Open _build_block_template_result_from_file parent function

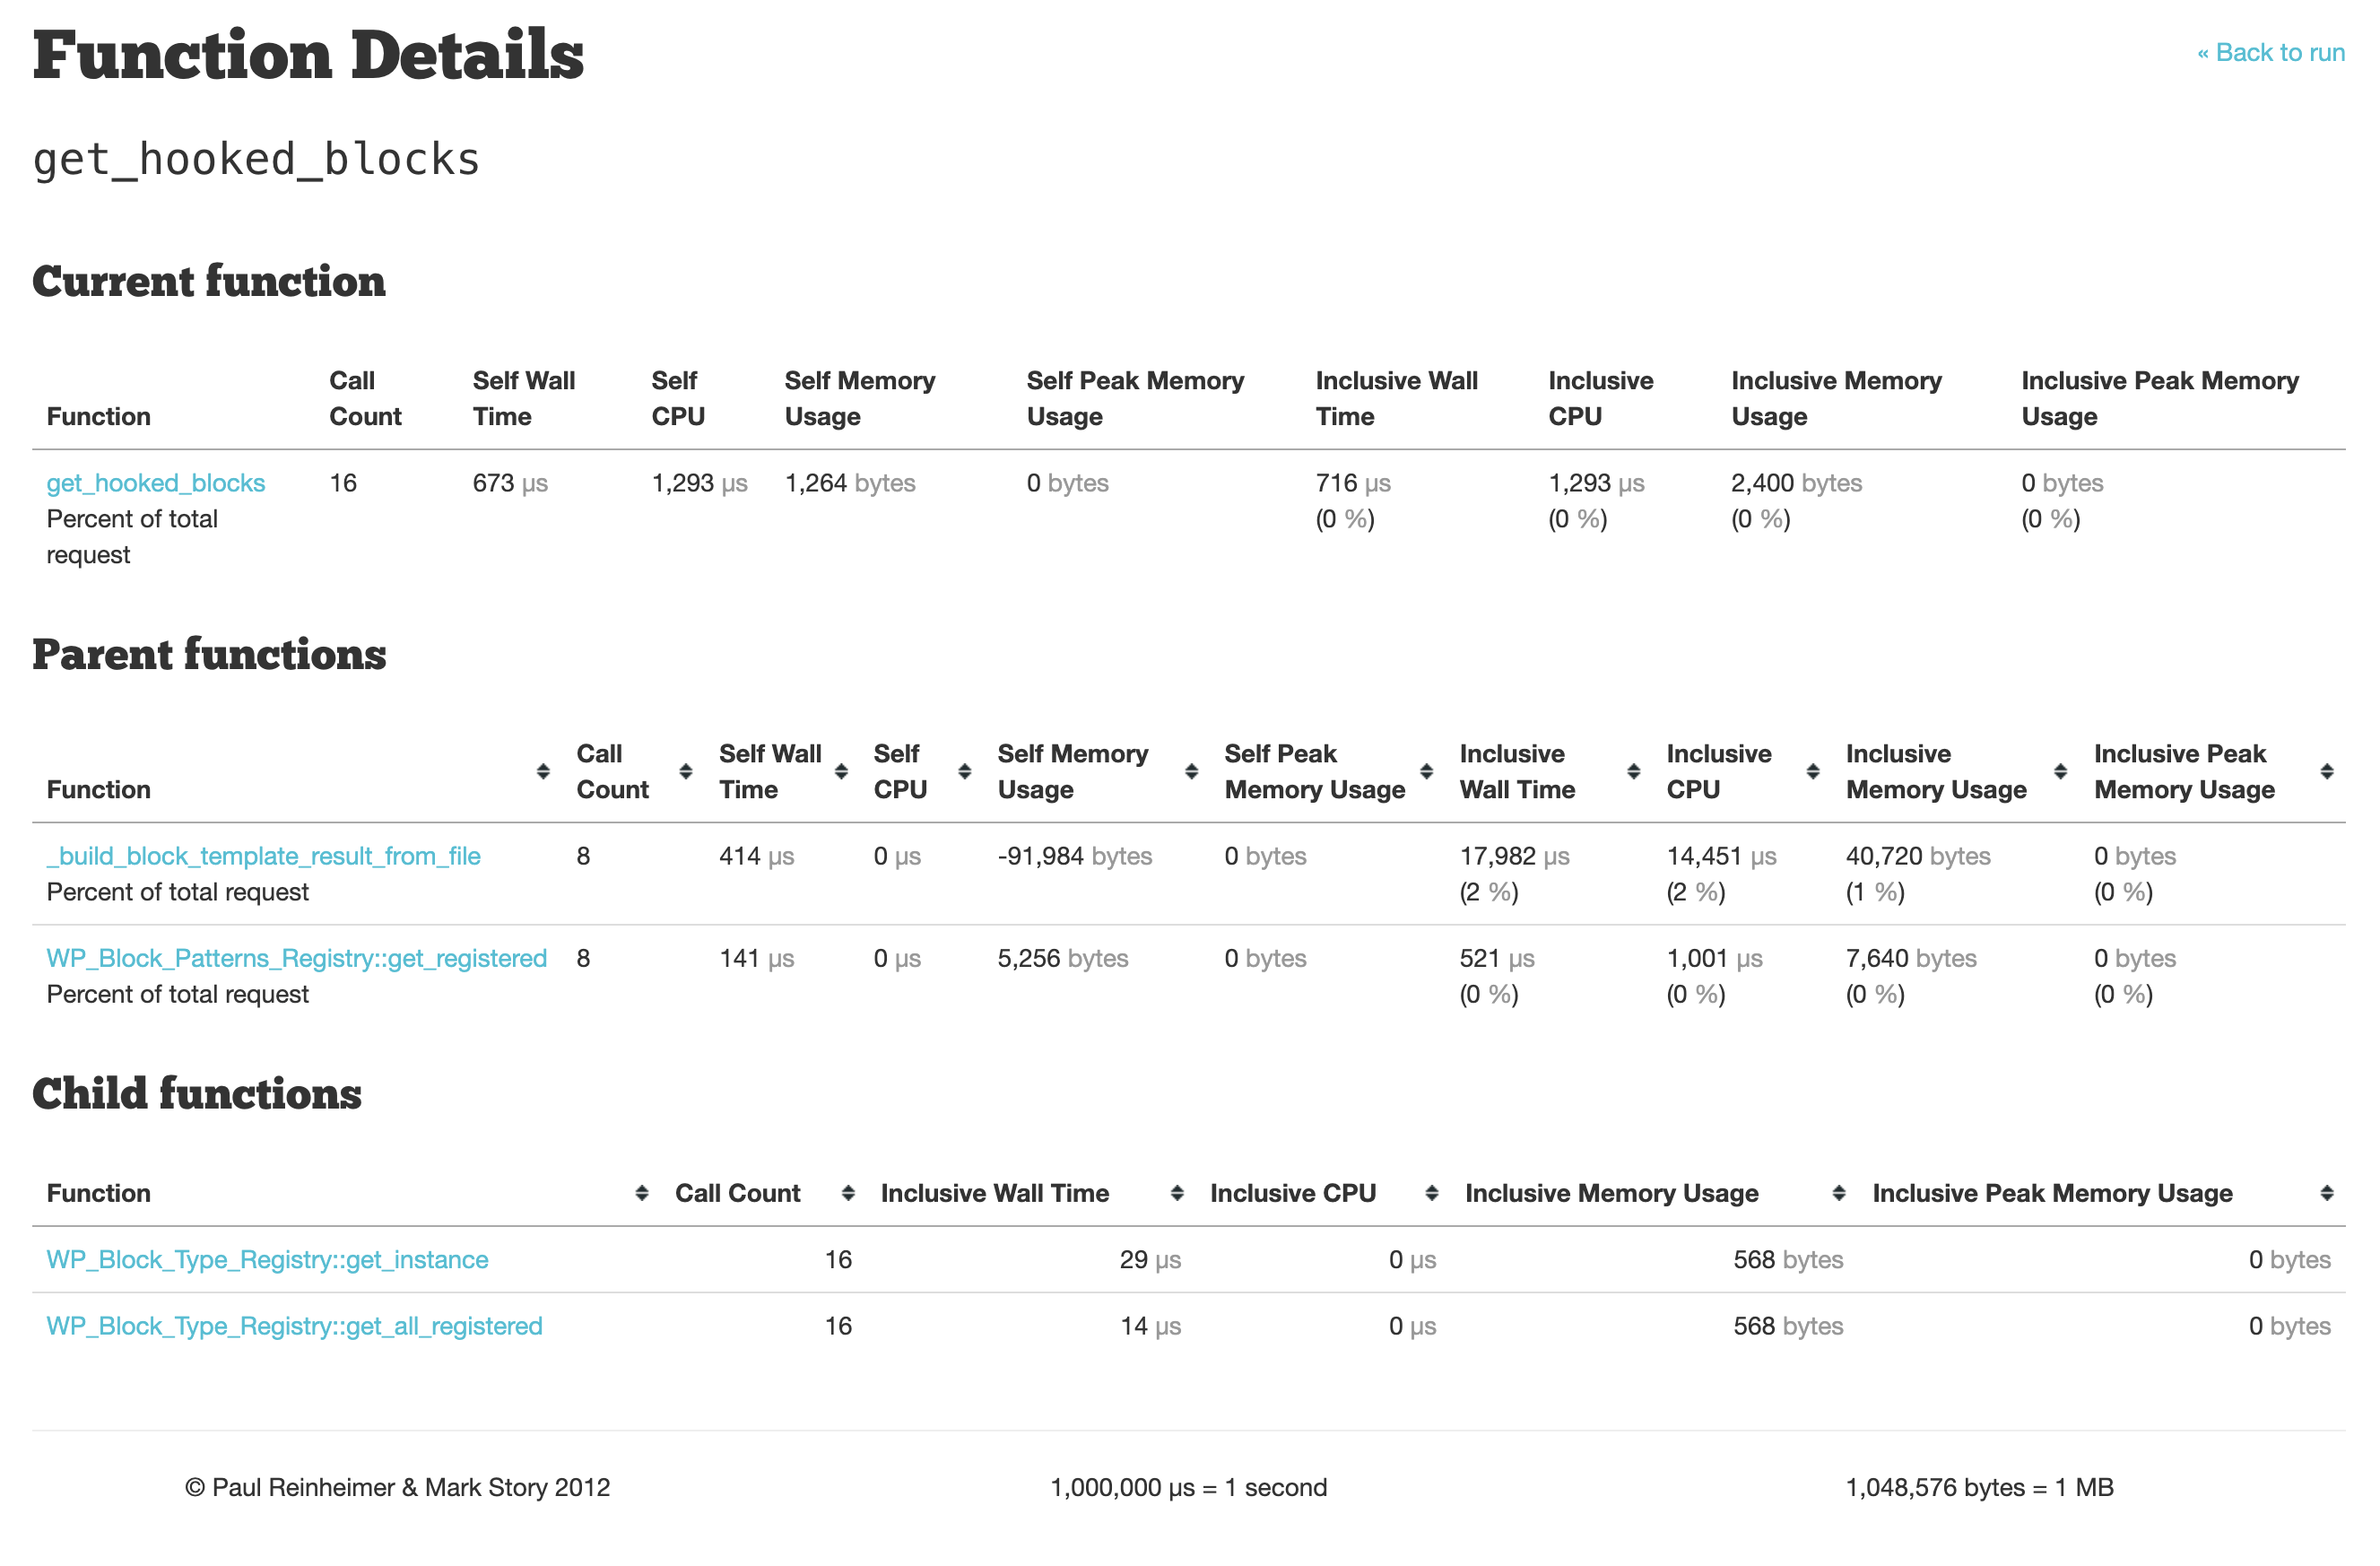(263, 856)
